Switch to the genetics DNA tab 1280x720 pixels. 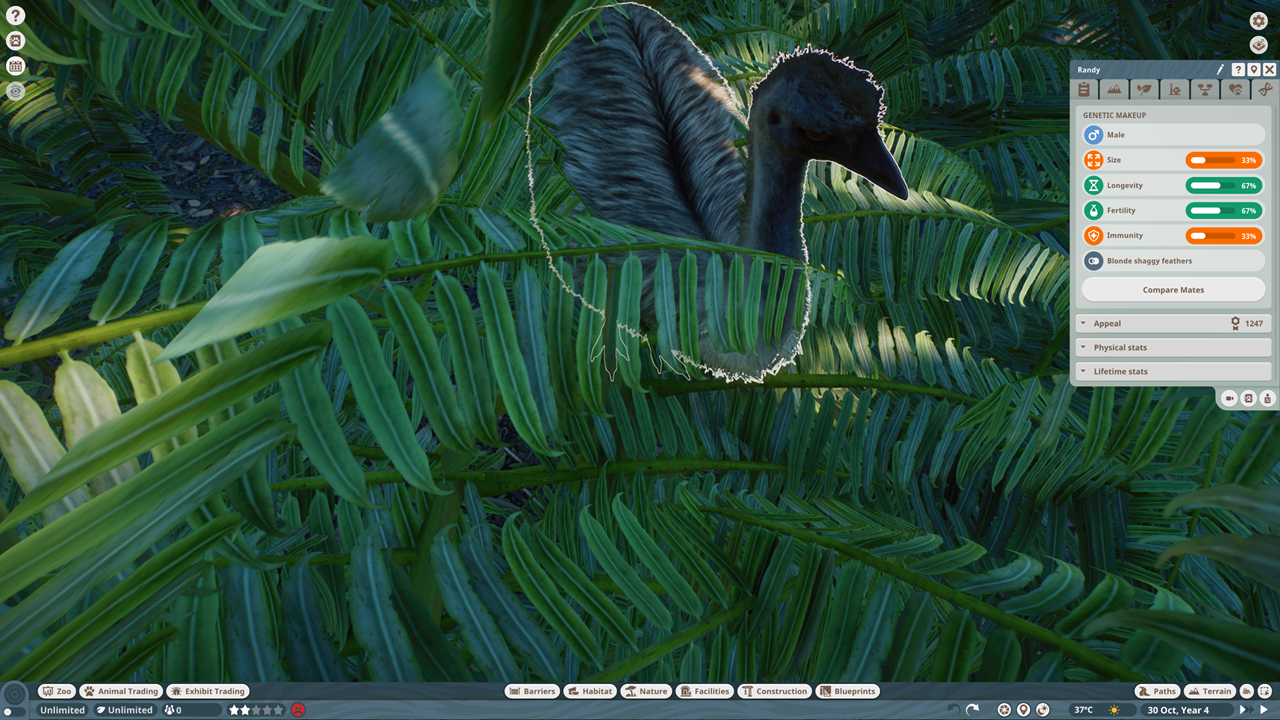[x=1264, y=90]
